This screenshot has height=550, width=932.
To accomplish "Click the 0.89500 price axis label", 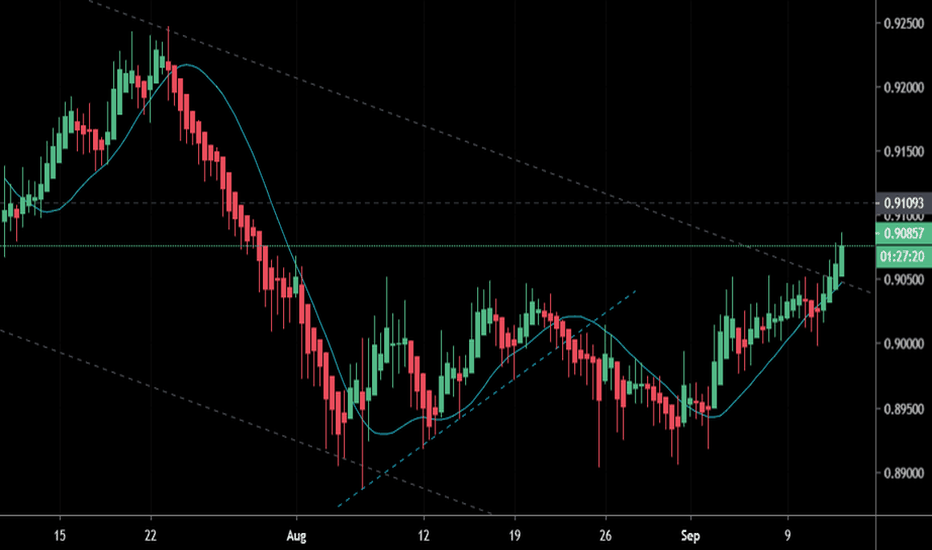I will [x=904, y=409].
